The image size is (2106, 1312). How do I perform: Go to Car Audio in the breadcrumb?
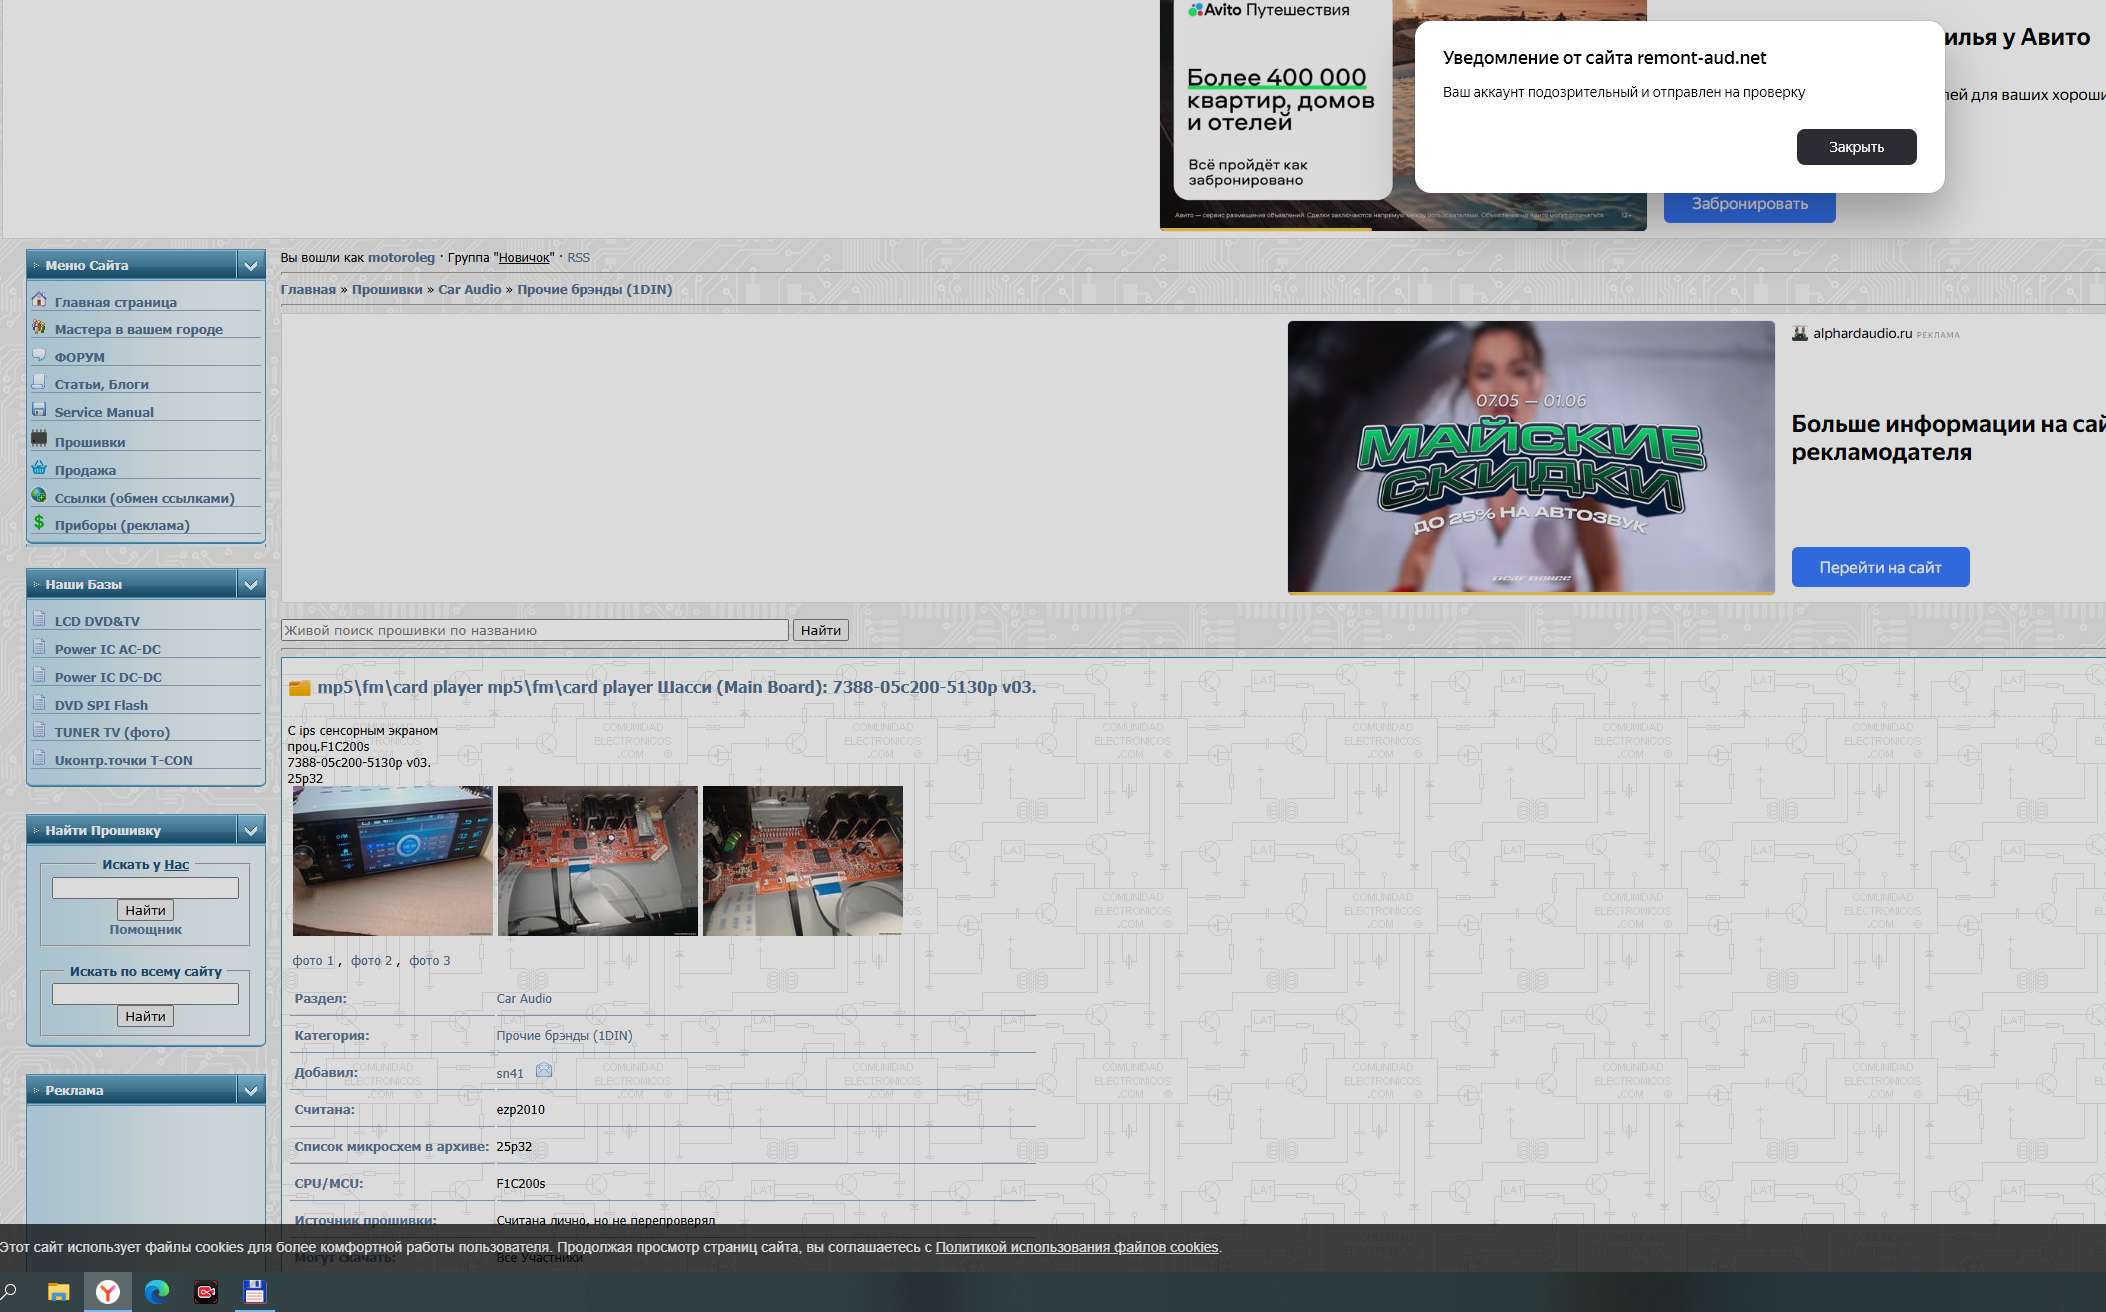[470, 289]
